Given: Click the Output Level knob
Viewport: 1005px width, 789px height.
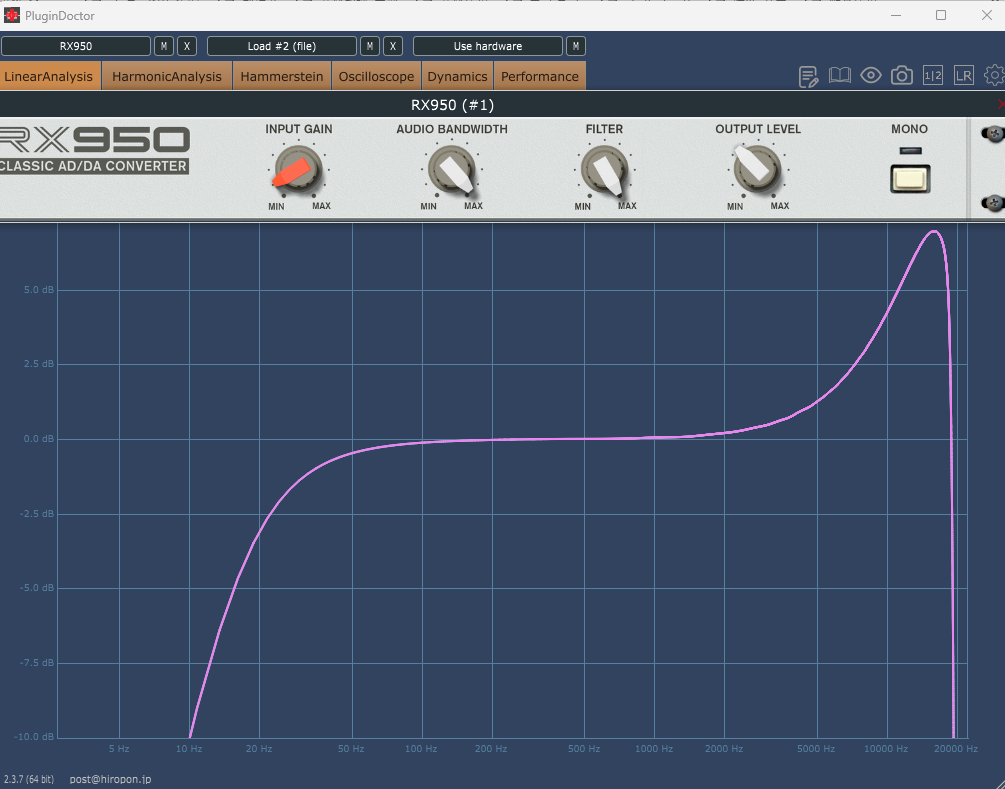Looking at the screenshot, I should (757, 169).
